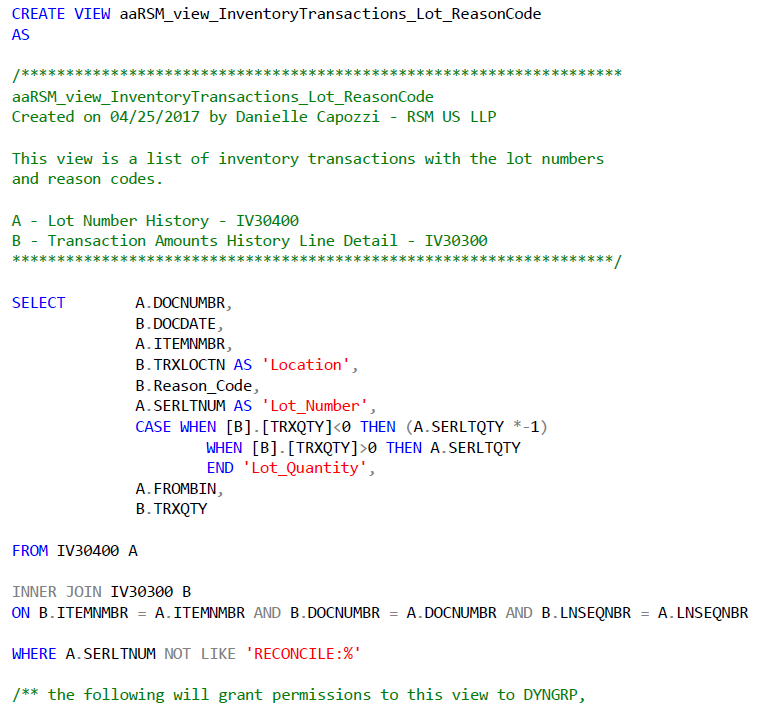The height and width of the screenshot is (727, 760).
Task: Click the INNER JOIN keywords
Action: click(x=57, y=592)
